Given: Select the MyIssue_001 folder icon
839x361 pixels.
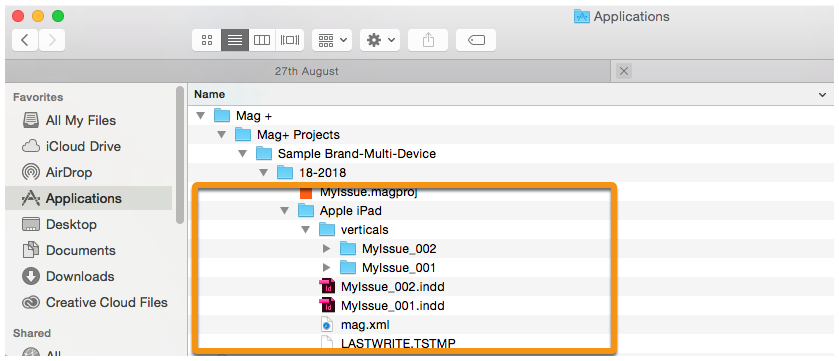Looking at the screenshot, I should click(x=348, y=267).
